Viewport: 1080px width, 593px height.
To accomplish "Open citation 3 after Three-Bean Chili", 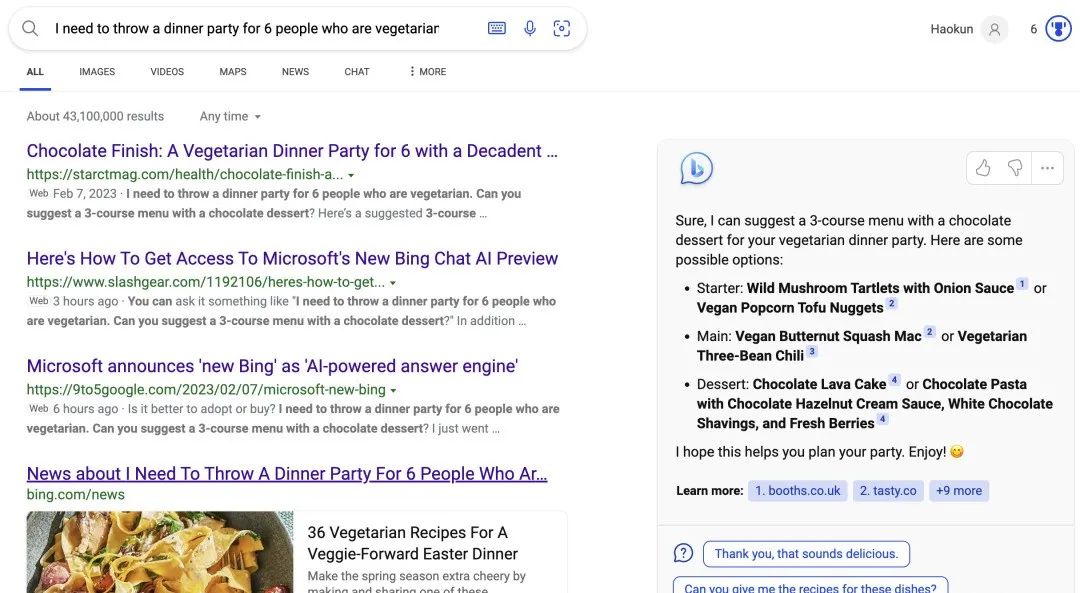I will 812,351.
